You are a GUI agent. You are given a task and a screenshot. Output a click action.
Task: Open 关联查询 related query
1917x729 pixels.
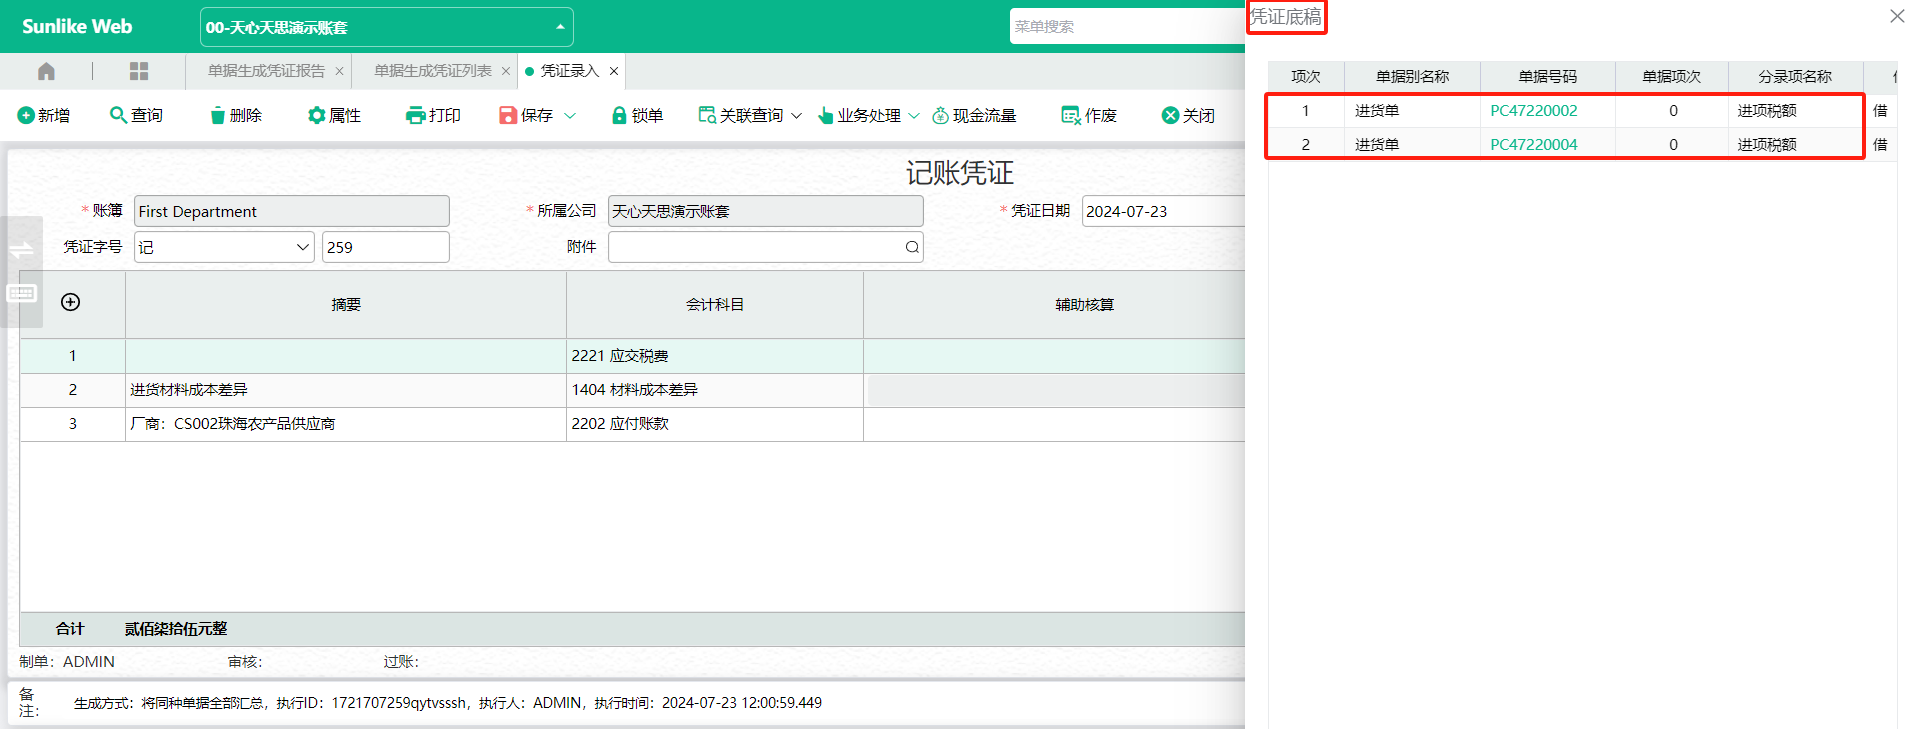741,115
